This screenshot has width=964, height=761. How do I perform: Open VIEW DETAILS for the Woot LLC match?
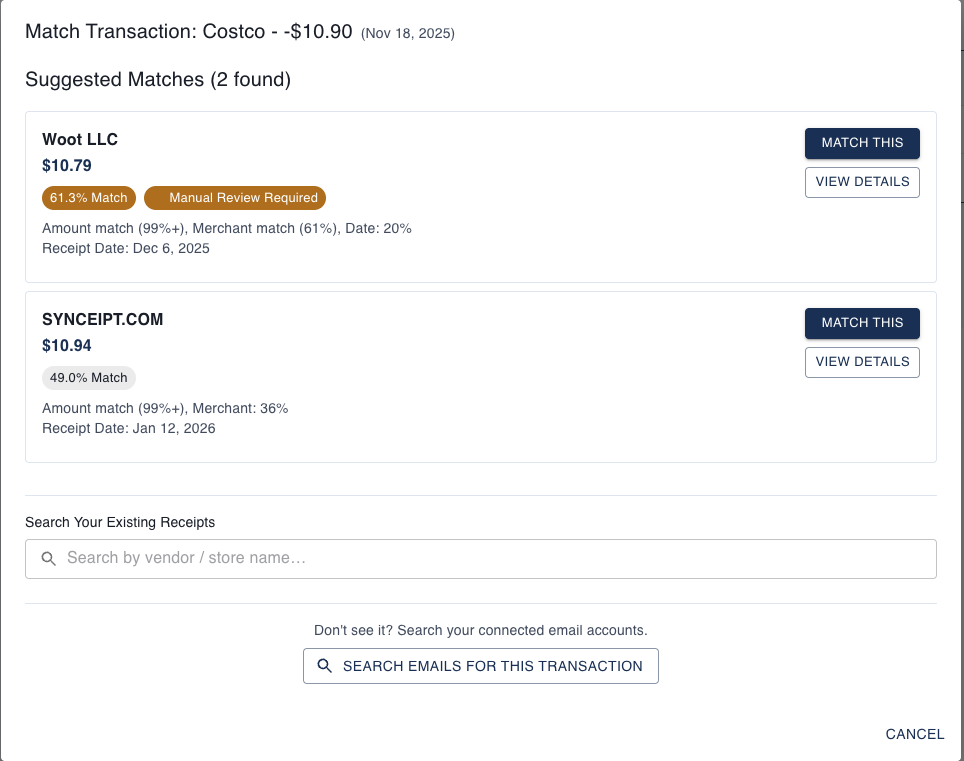[x=862, y=182]
